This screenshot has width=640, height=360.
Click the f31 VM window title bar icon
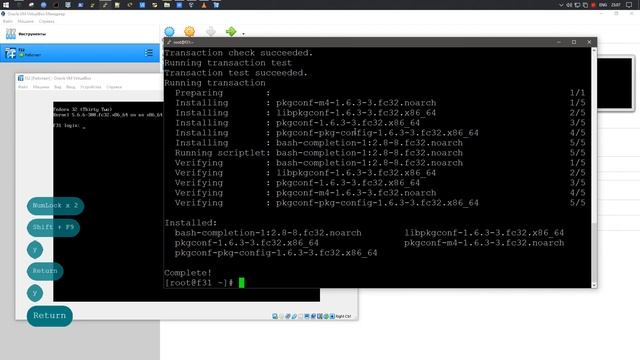click(x=20, y=78)
